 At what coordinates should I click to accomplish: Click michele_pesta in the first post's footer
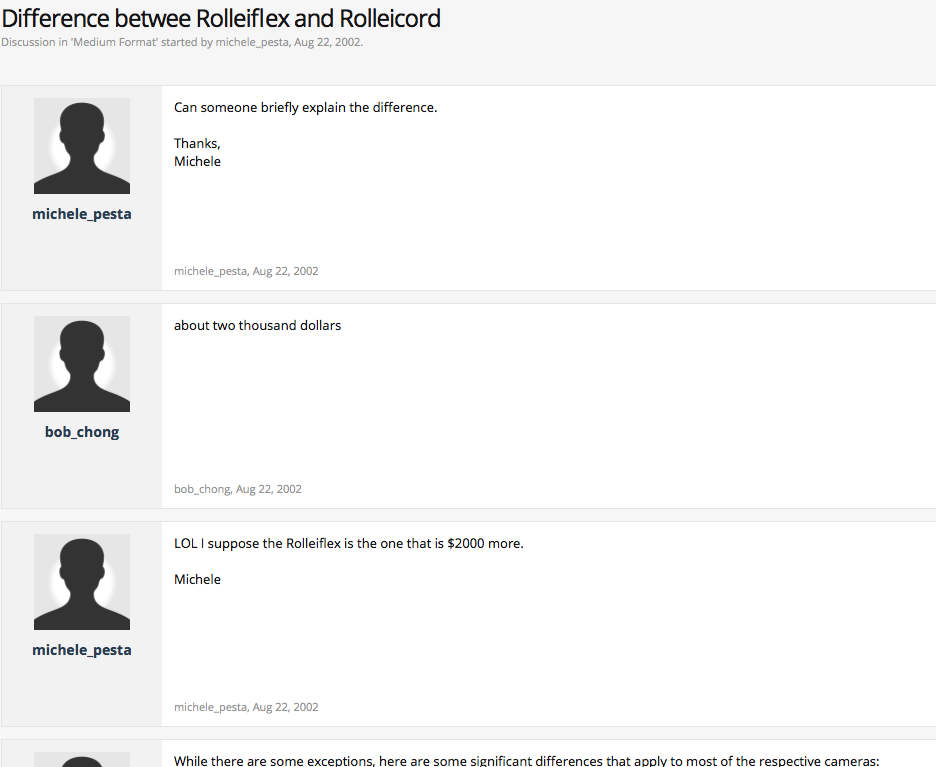click(x=210, y=271)
